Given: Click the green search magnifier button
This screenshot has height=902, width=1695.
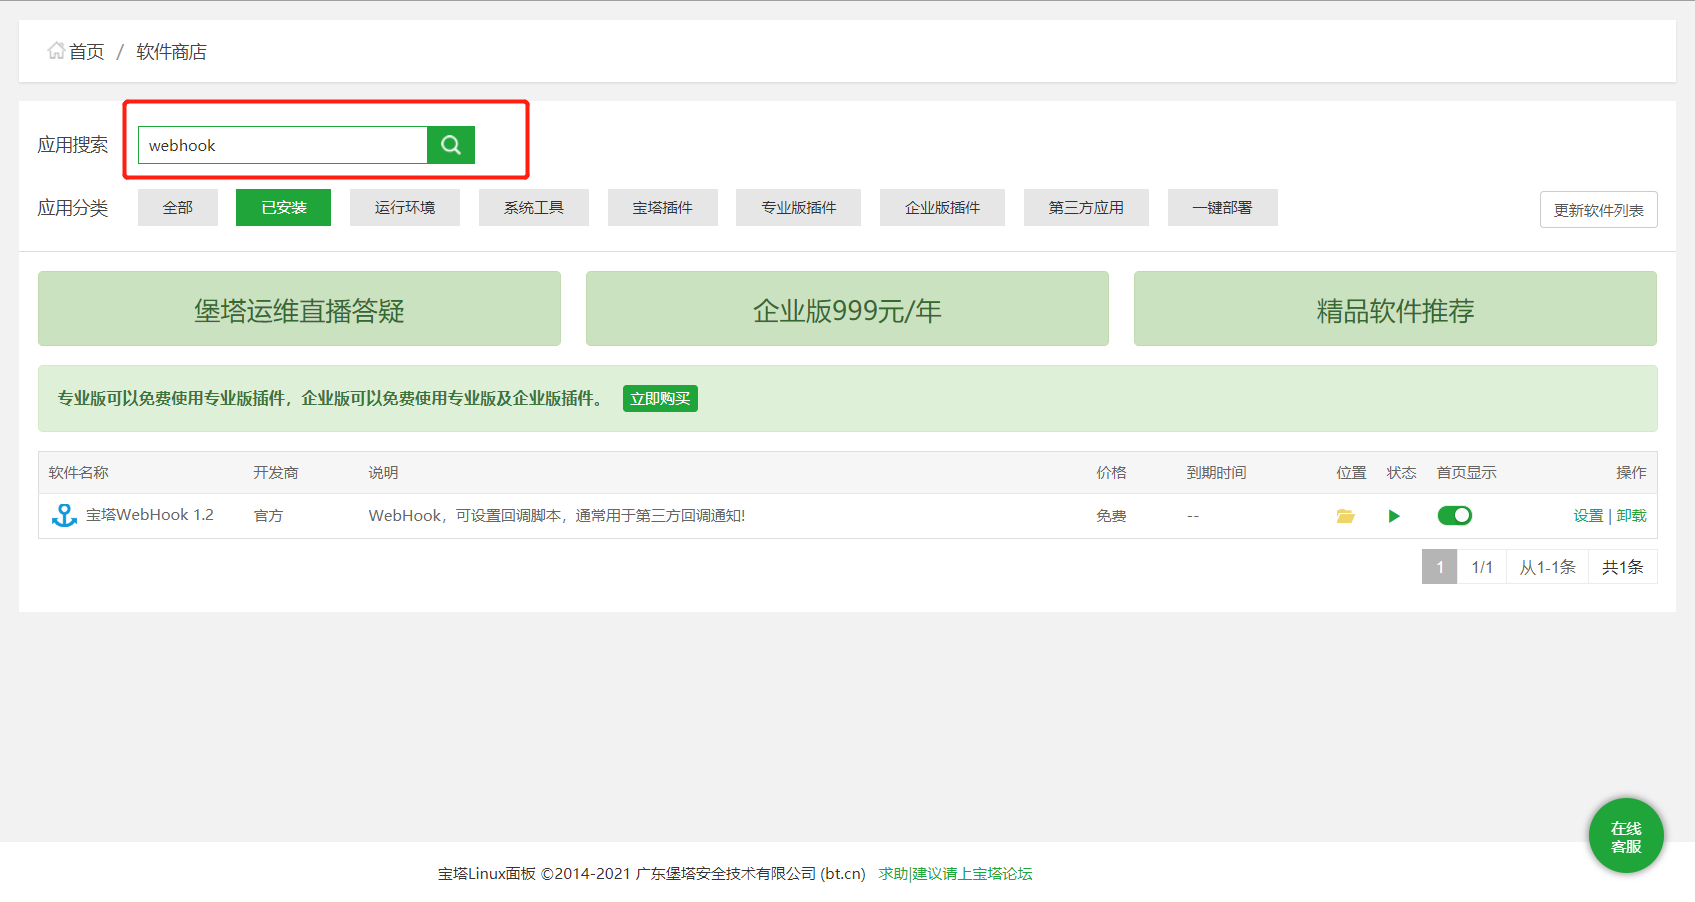Looking at the screenshot, I should [x=451, y=145].
